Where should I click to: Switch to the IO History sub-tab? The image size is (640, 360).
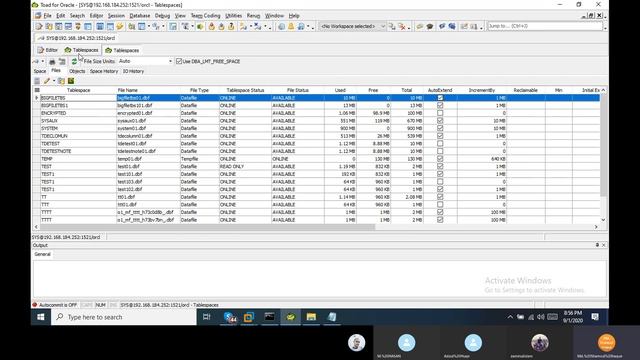click(x=133, y=71)
